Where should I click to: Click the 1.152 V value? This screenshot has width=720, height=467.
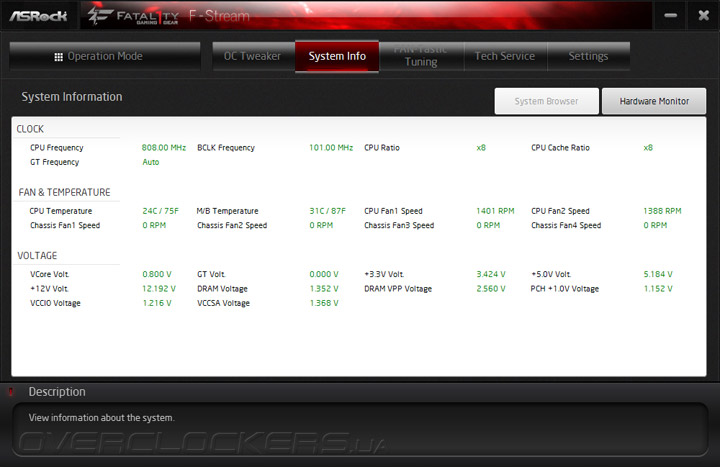[x=658, y=289]
